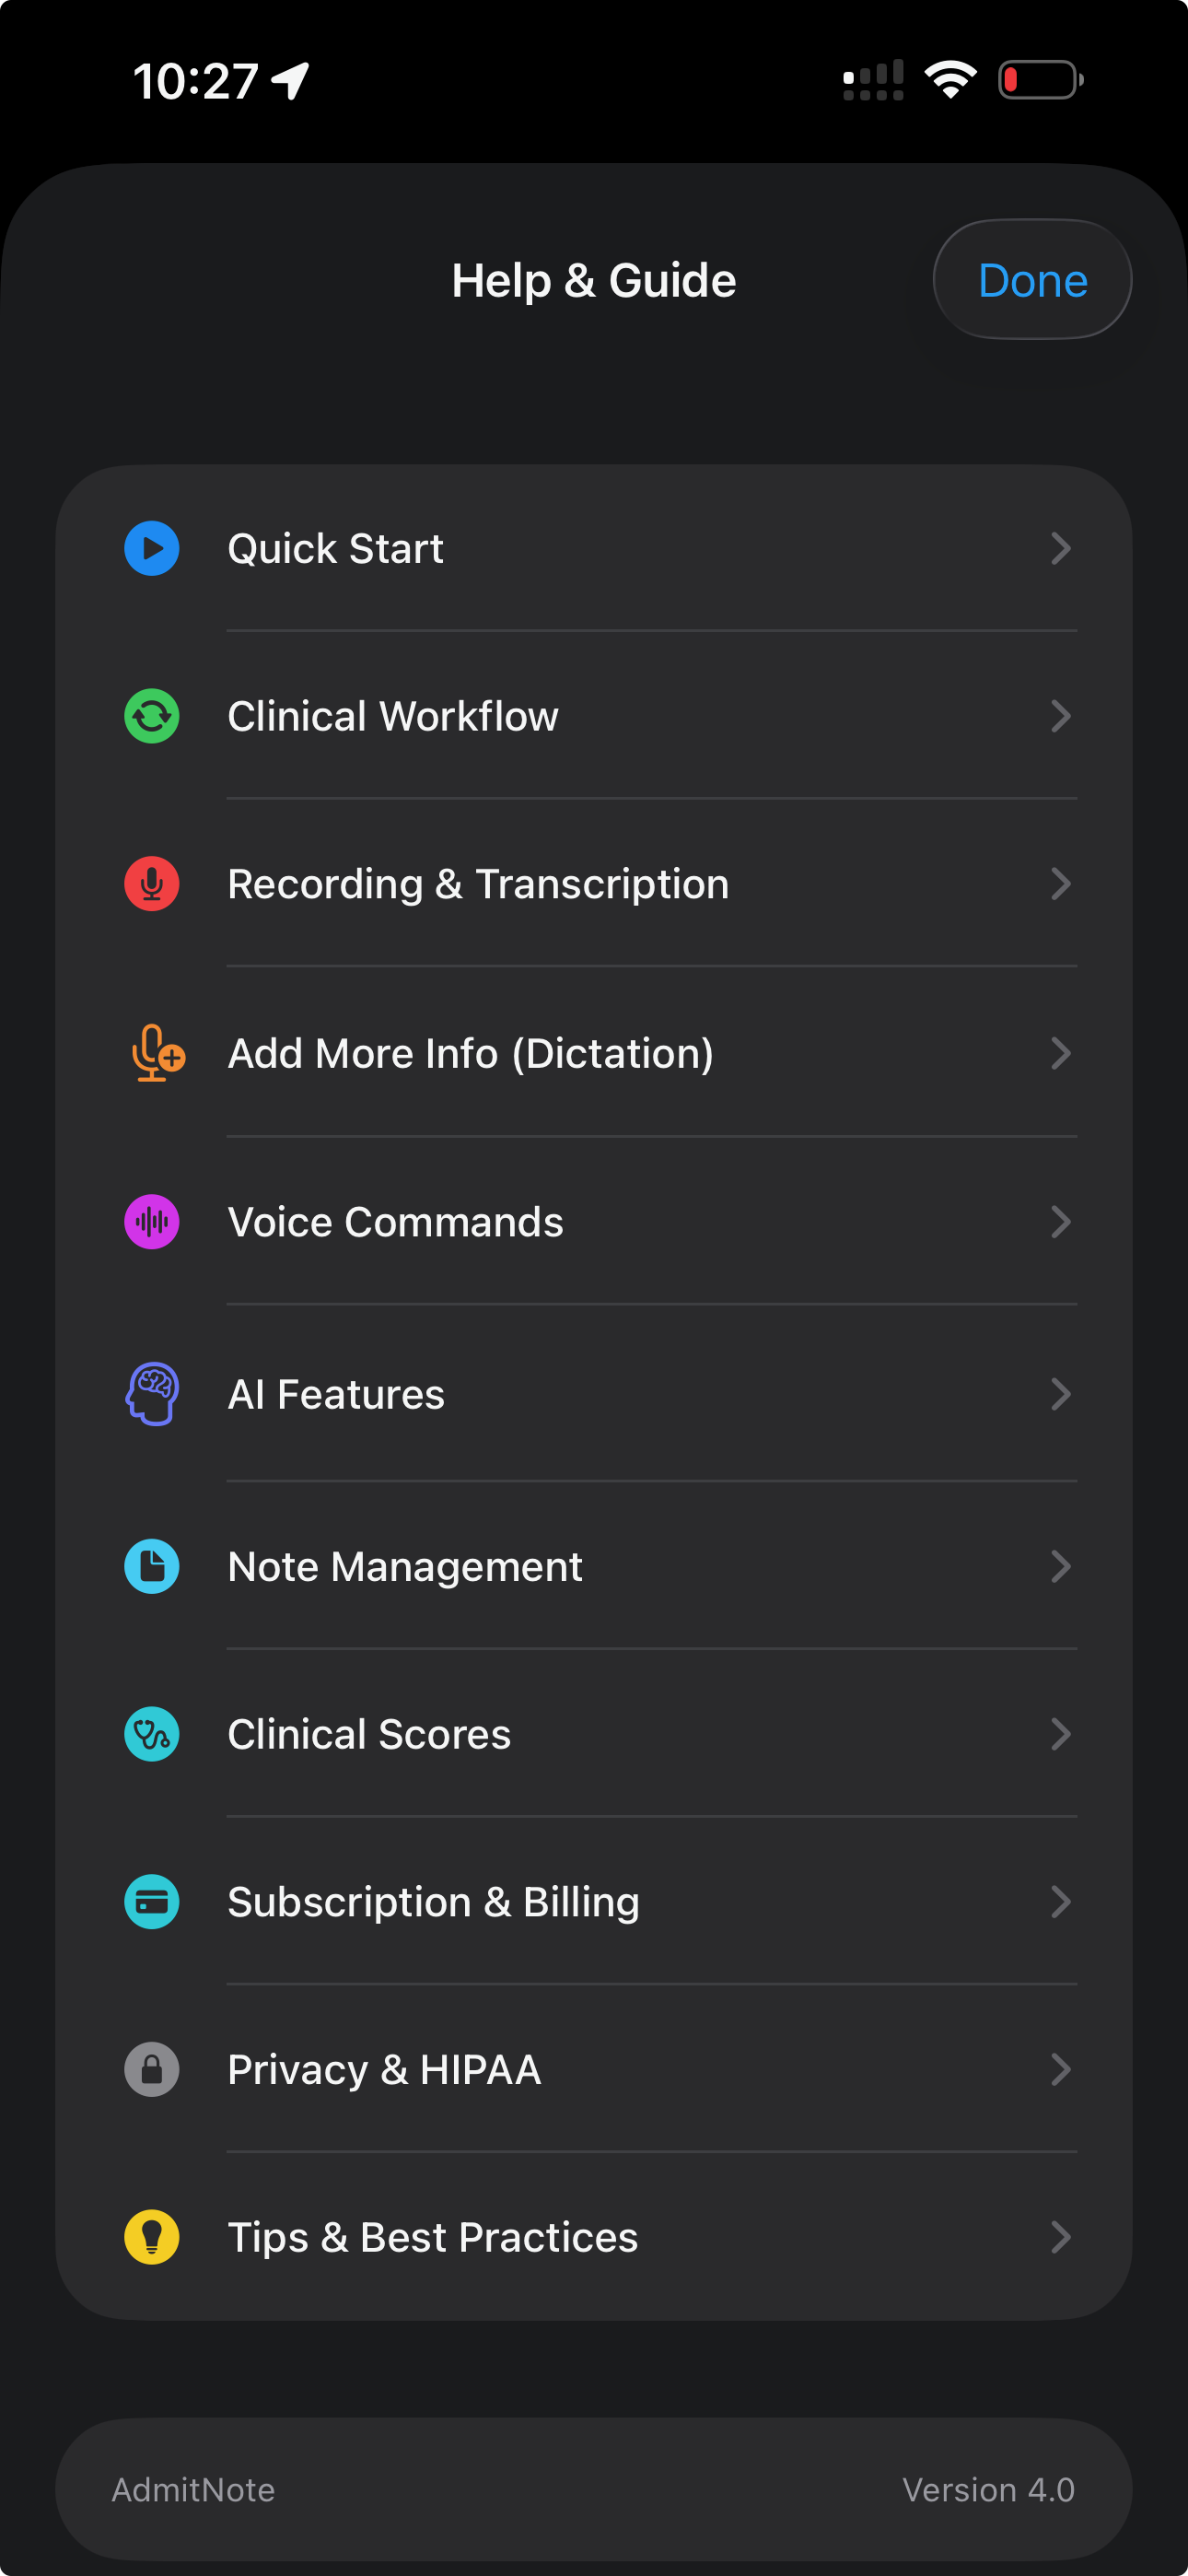Tap the Wi-Fi status icon
Image resolution: width=1188 pixels, height=2576 pixels.
[950, 79]
